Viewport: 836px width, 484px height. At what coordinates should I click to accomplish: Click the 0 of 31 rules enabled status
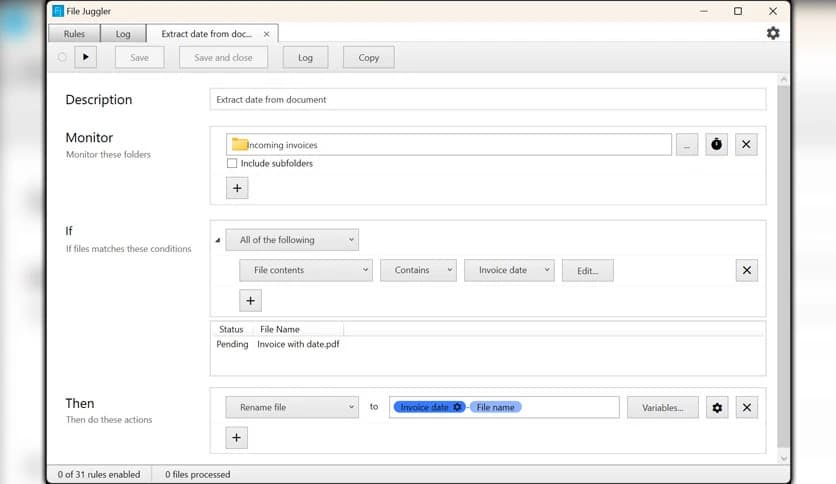(99, 474)
